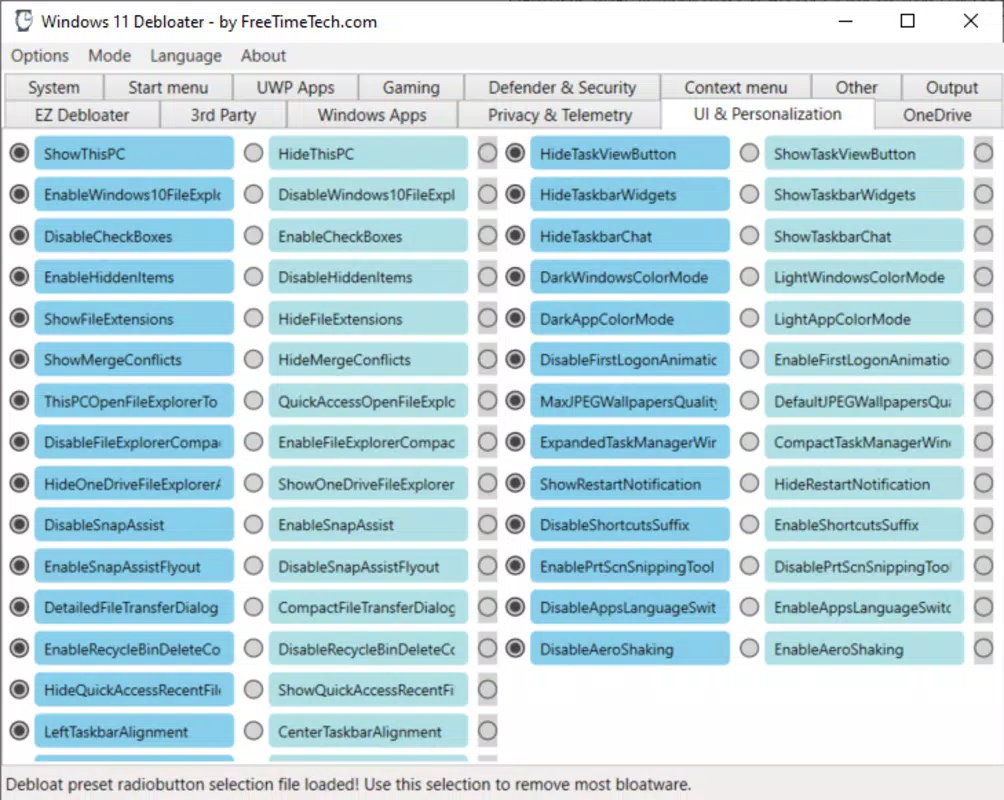Maximize the Windows 11 Debloater window

[x=907, y=21]
